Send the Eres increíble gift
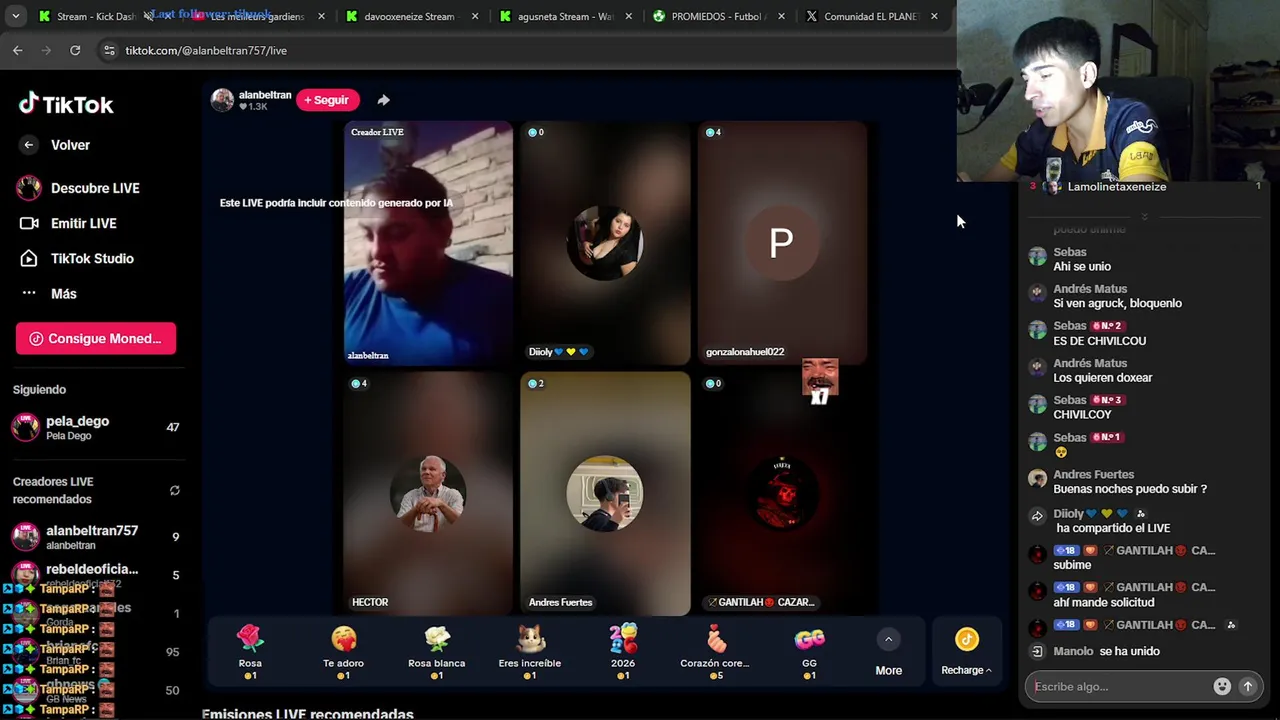The image size is (1280, 720). tap(530, 652)
